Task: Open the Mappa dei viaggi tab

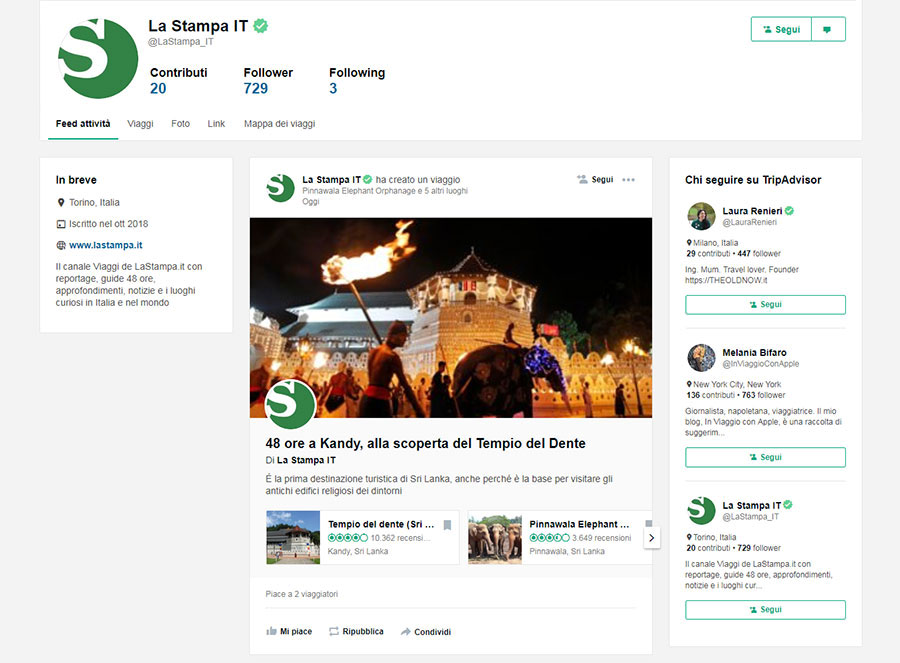Action: click(x=280, y=123)
